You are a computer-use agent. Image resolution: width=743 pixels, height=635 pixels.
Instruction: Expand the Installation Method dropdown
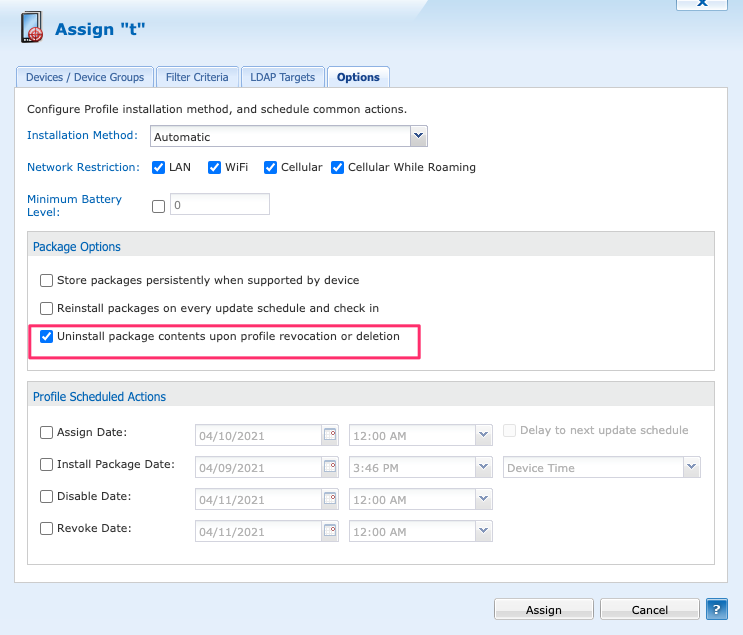418,136
